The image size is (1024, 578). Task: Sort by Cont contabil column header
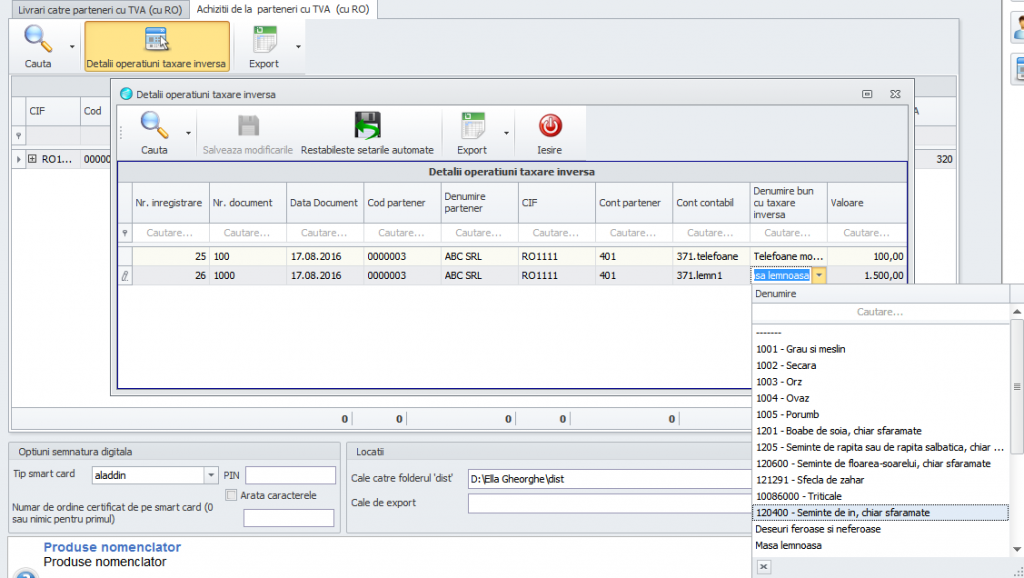tap(711, 202)
